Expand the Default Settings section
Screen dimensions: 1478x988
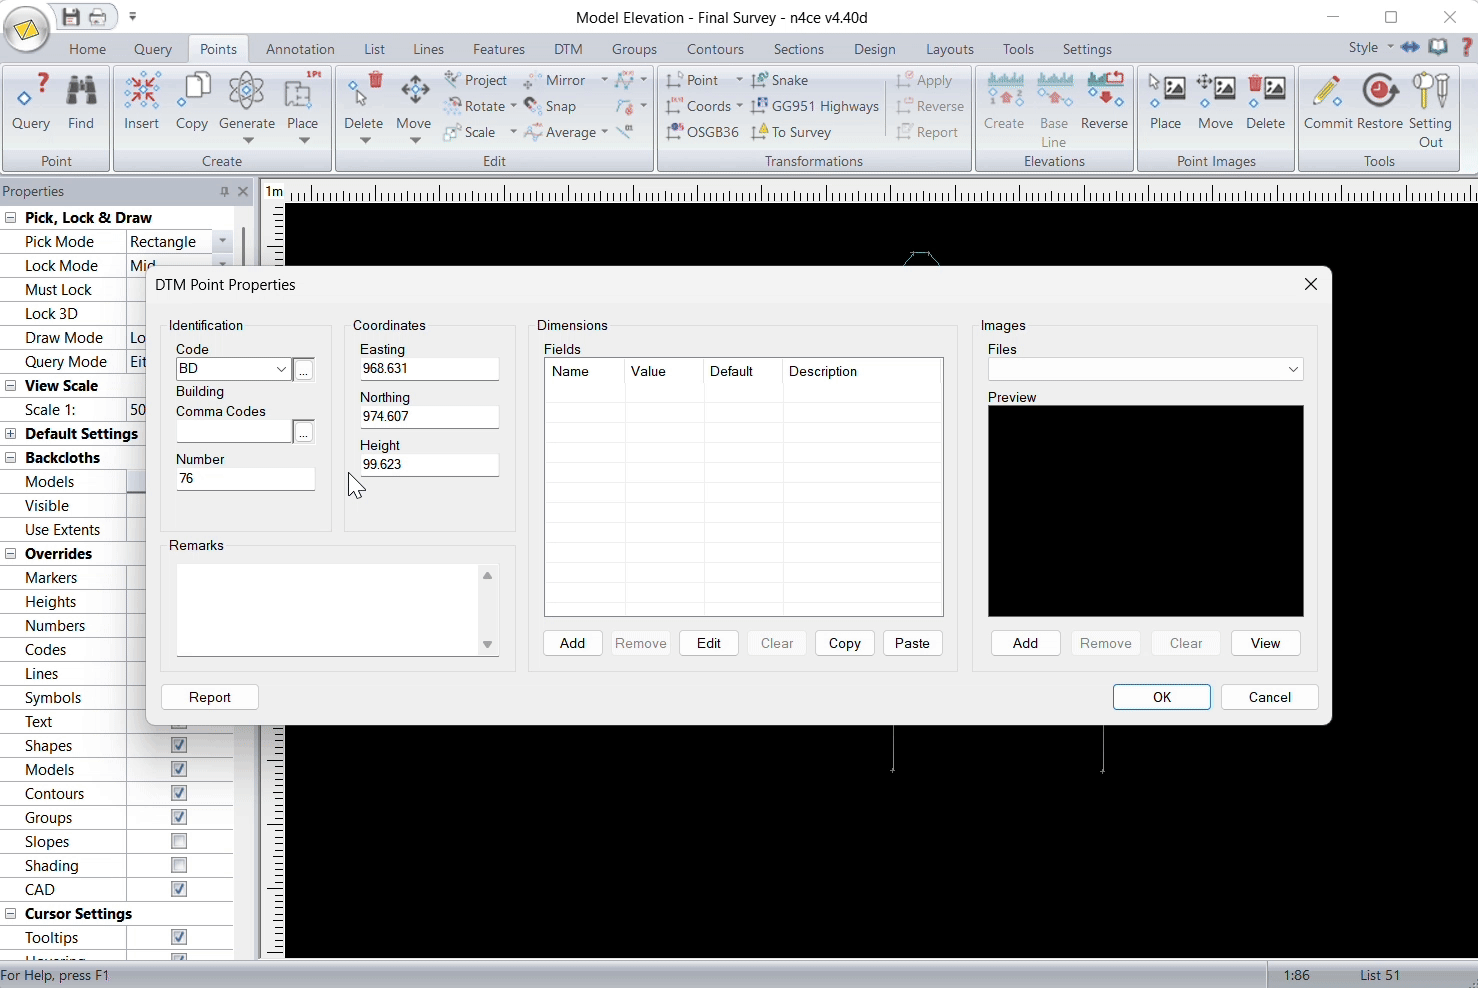(x=11, y=434)
